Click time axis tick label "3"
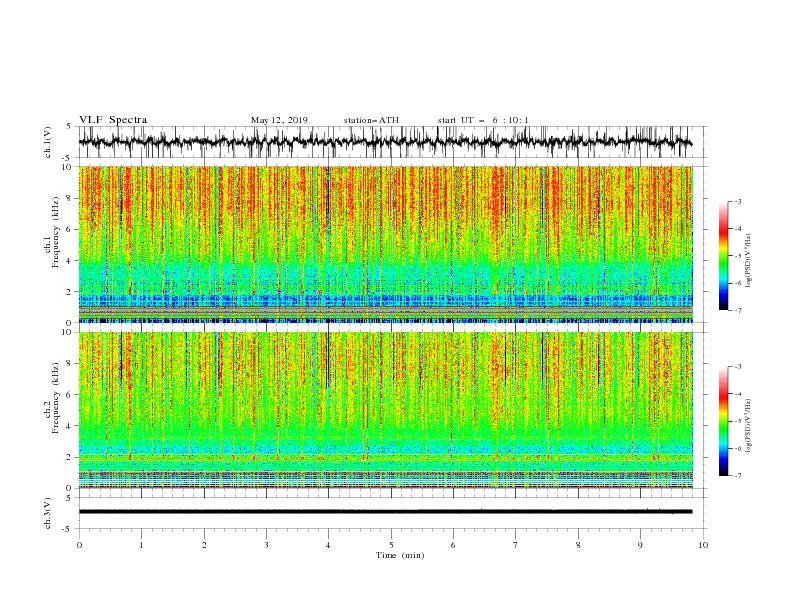 pos(266,545)
